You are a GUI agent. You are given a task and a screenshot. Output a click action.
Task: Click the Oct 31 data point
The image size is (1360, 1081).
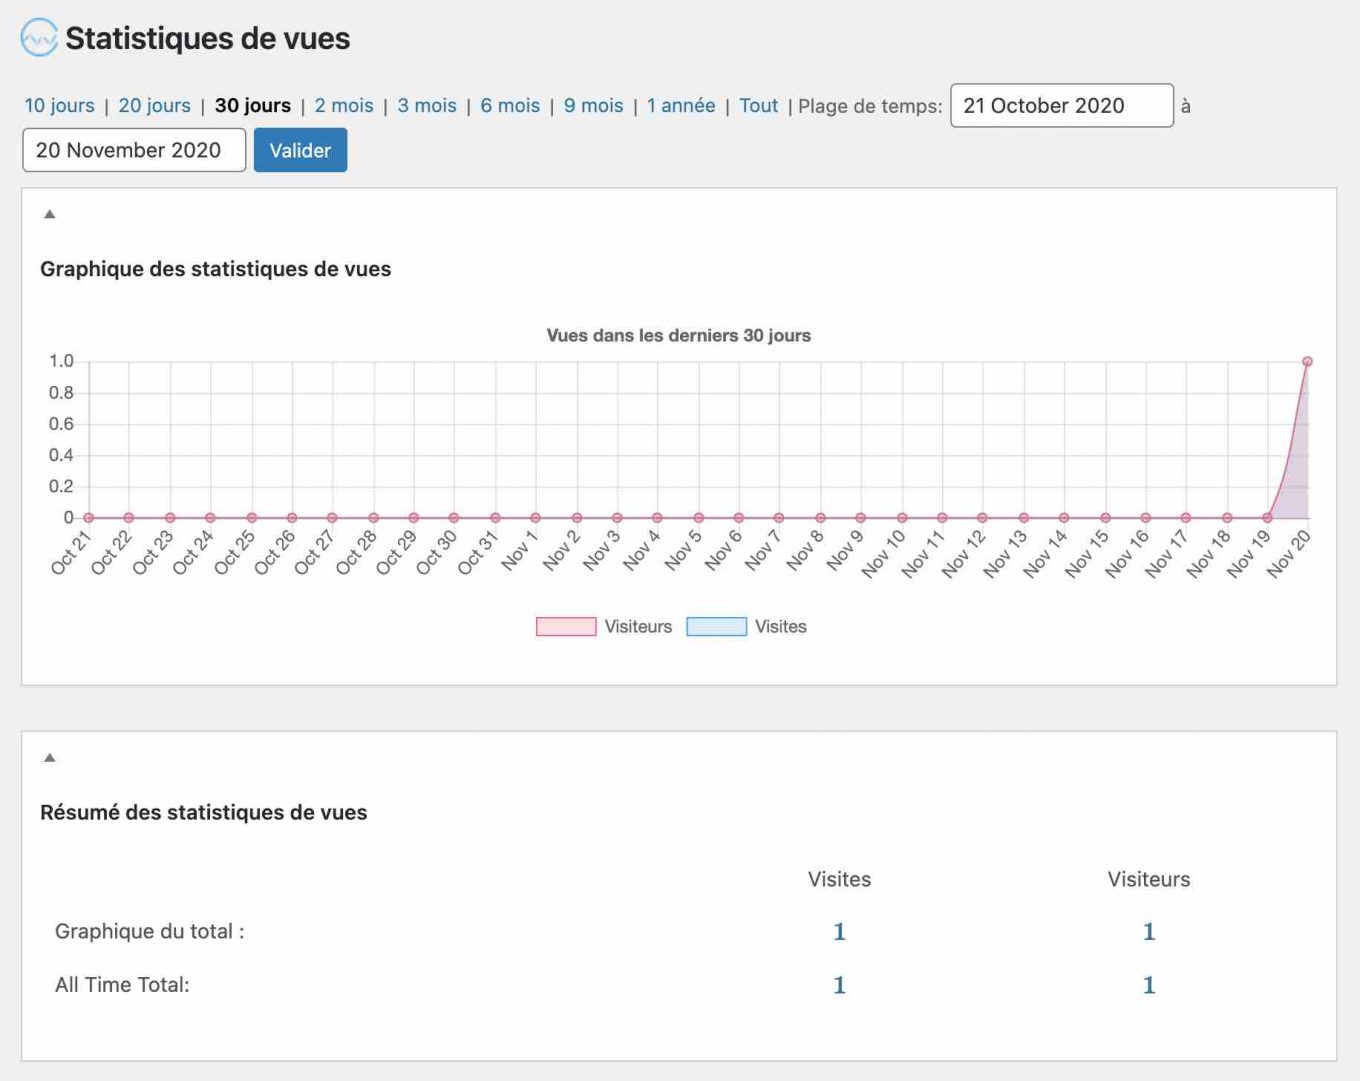pos(495,518)
